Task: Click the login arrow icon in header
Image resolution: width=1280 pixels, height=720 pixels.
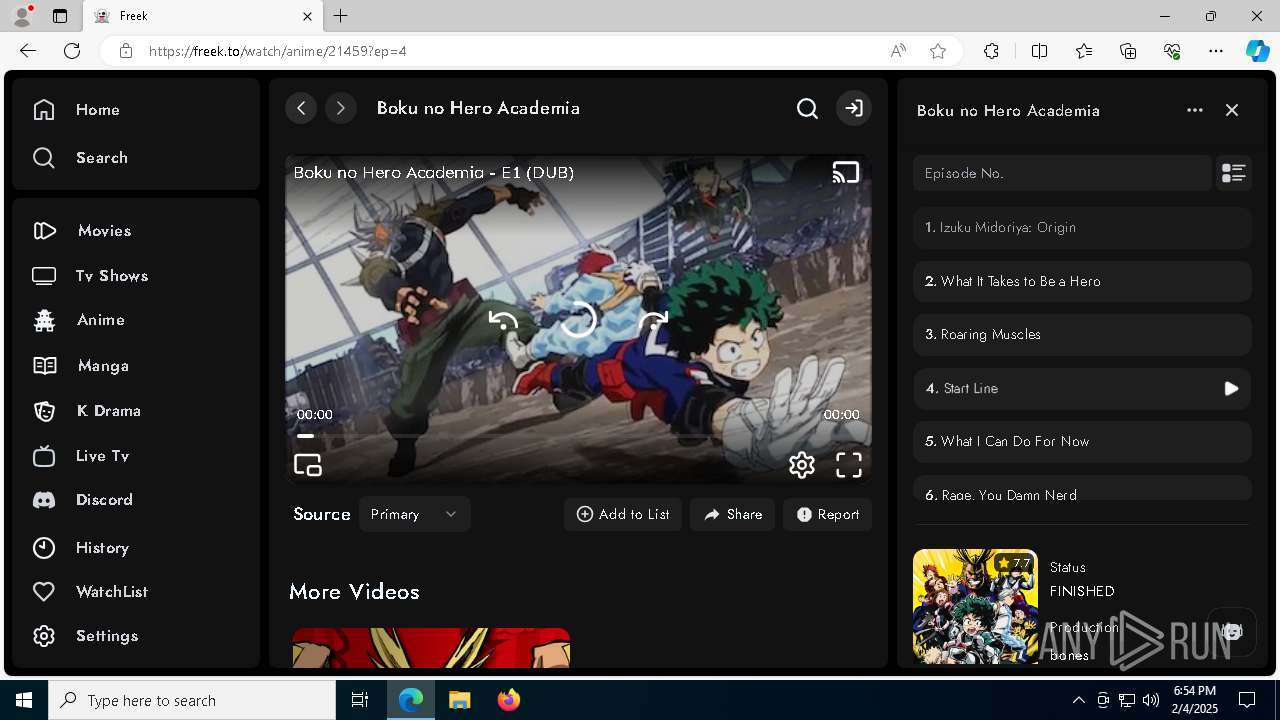Action: (854, 108)
